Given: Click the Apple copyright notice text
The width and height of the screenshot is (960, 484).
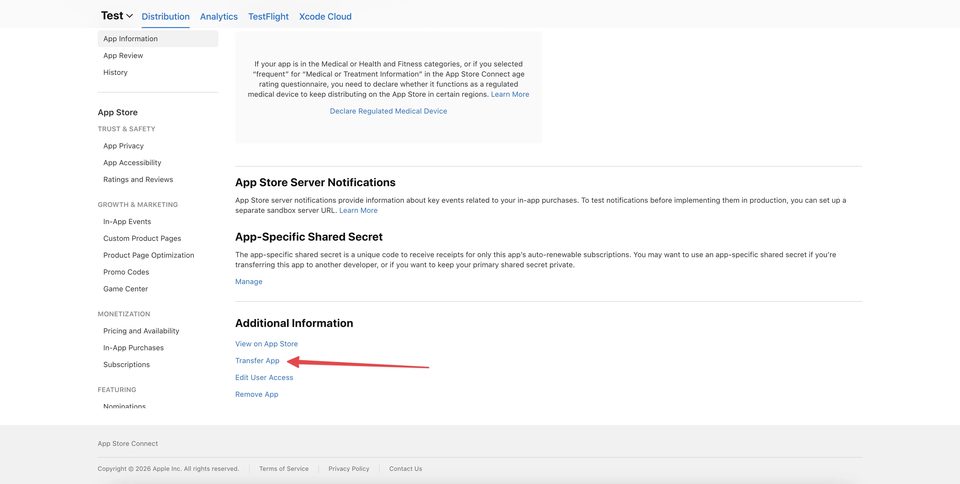Looking at the screenshot, I should tap(168, 469).
